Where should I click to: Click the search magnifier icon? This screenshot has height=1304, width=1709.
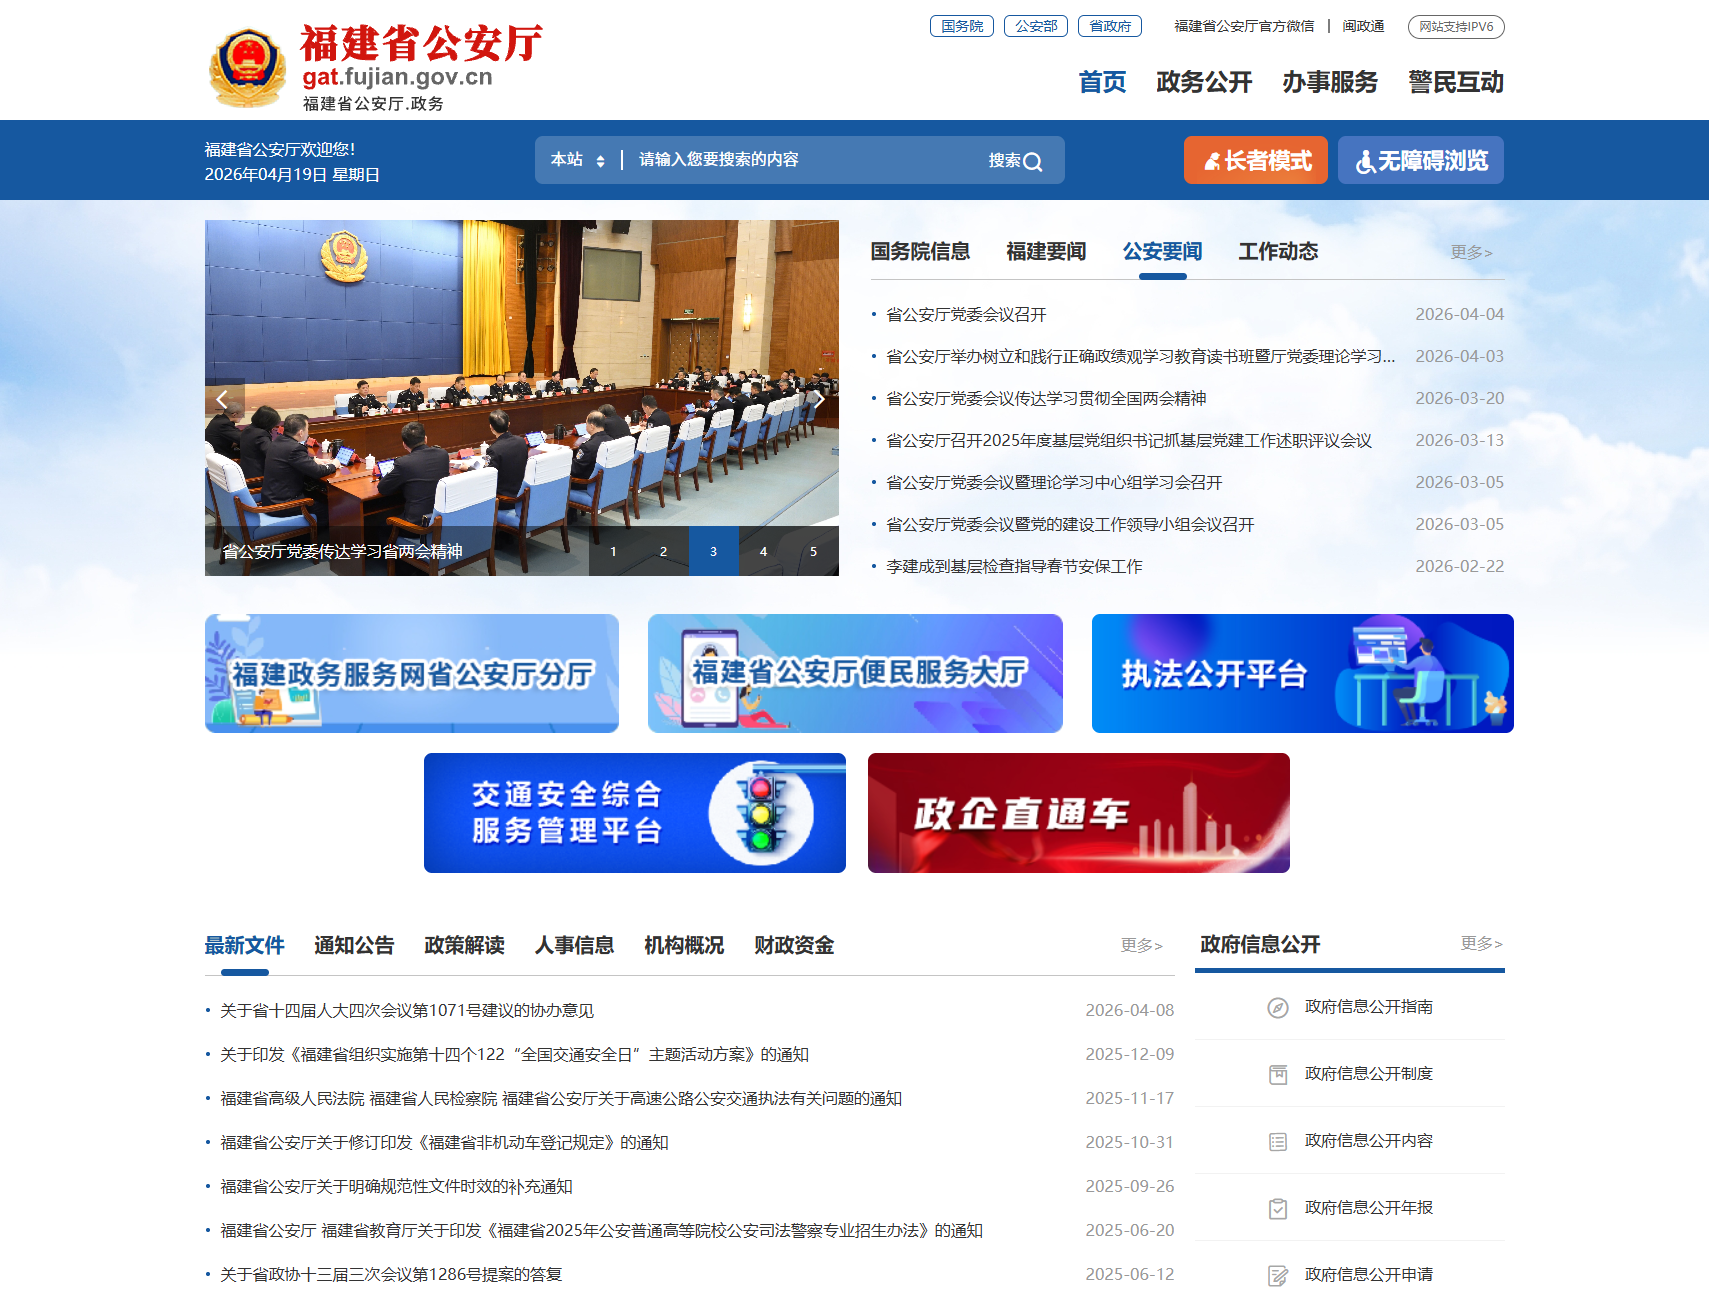(x=1032, y=160)
